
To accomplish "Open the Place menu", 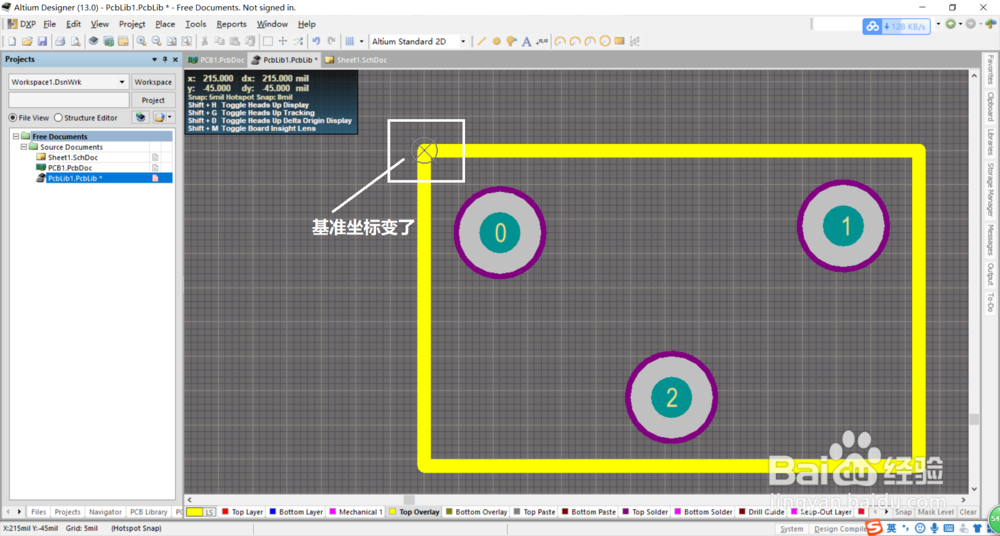I will 165,24.
